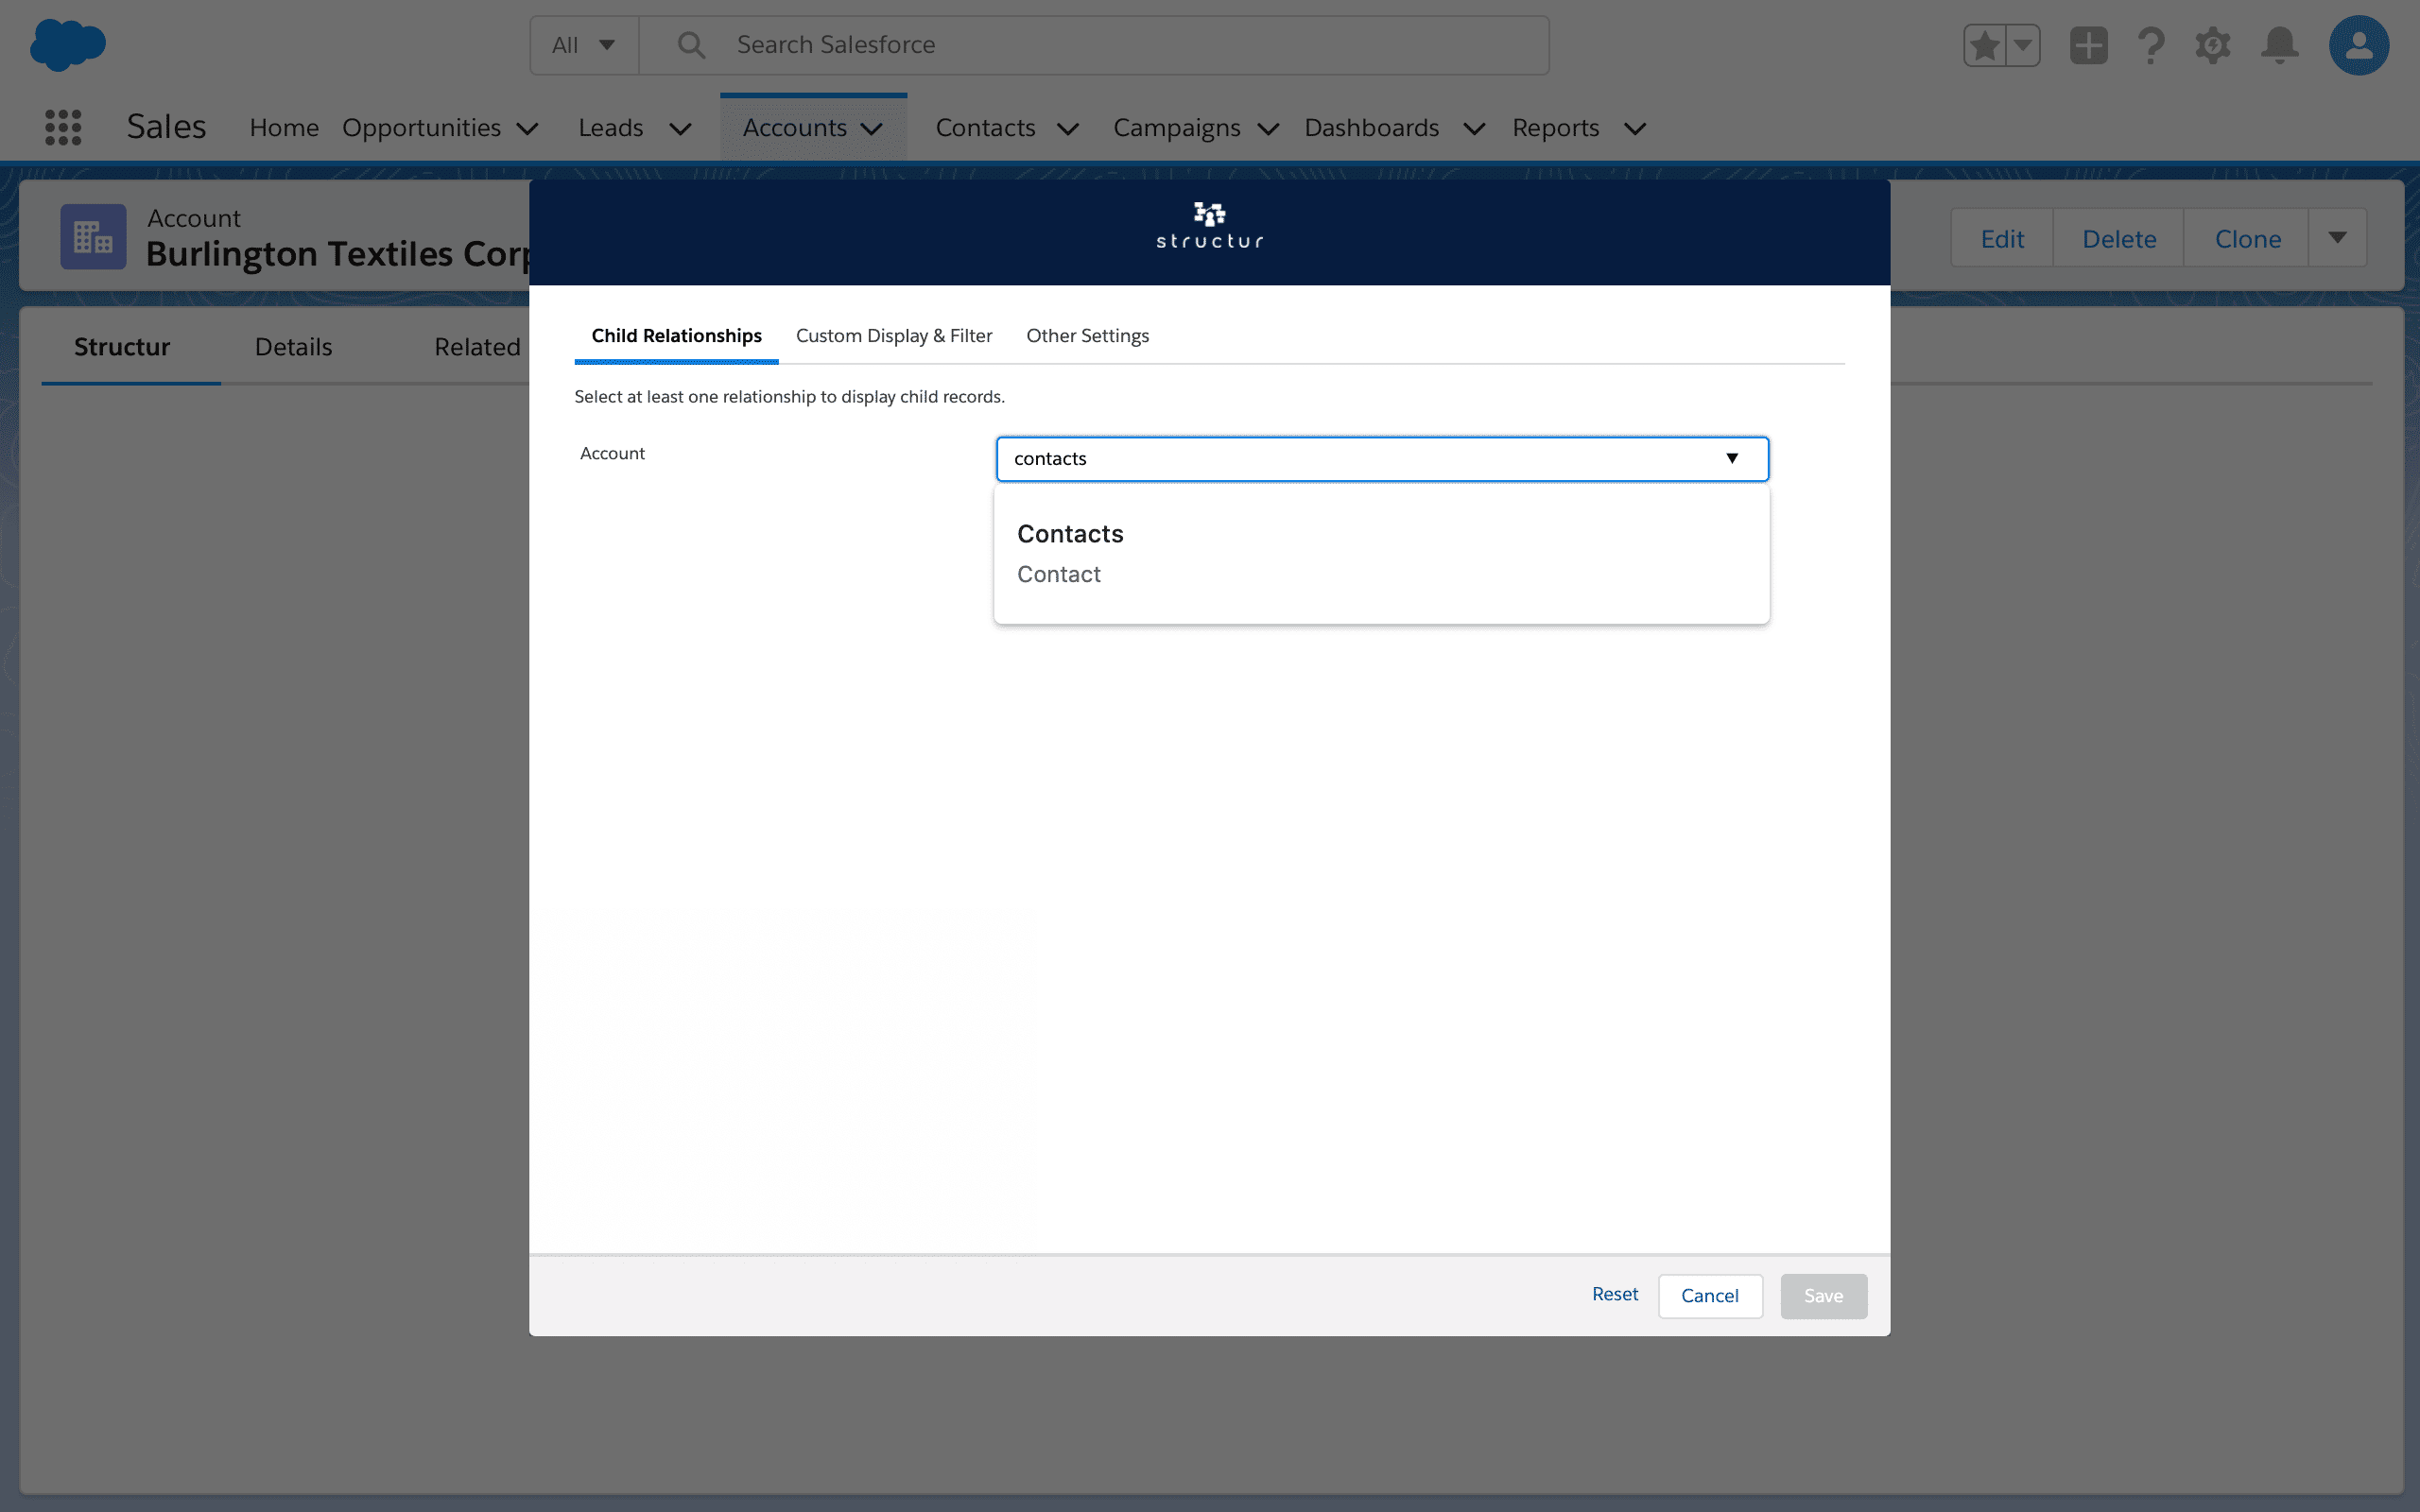Click the Burlington Textiles Corp title
The width and height of the screenshot is (2420, 1512).
(x=338, y=254)
